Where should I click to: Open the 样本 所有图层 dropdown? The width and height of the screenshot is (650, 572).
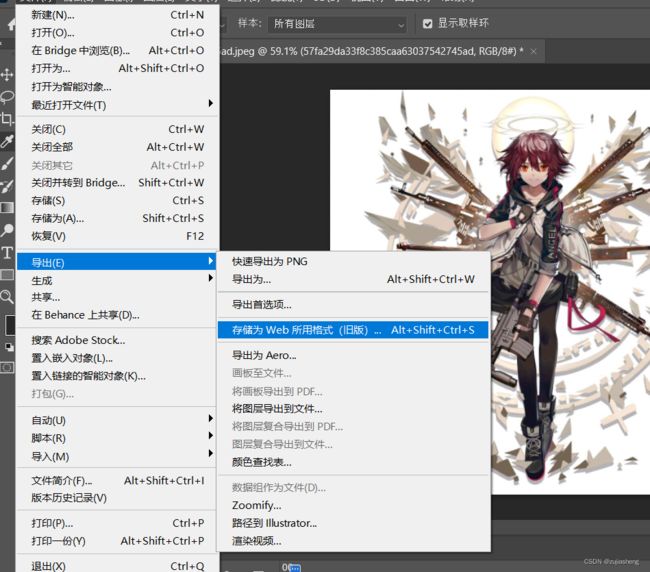point(337,24)
